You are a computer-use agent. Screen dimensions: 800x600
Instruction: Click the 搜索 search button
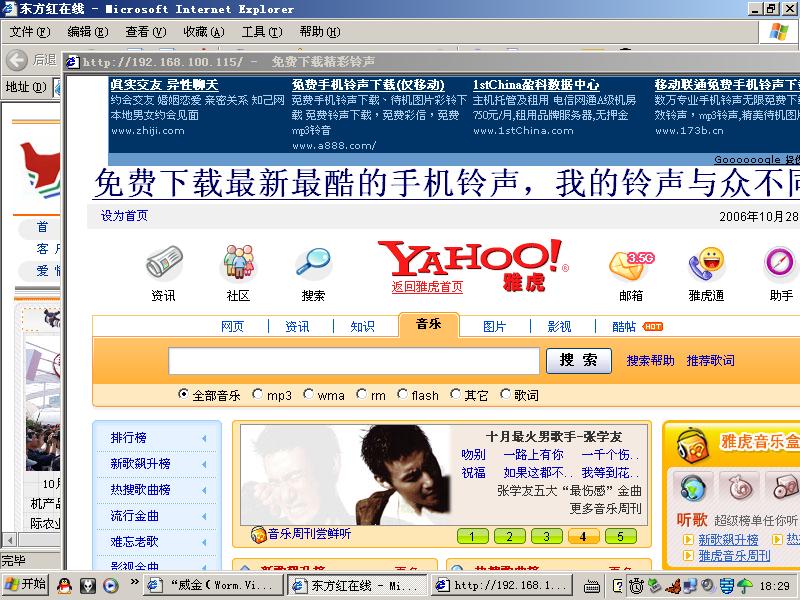pyautogui.click(x=579, y=361)
